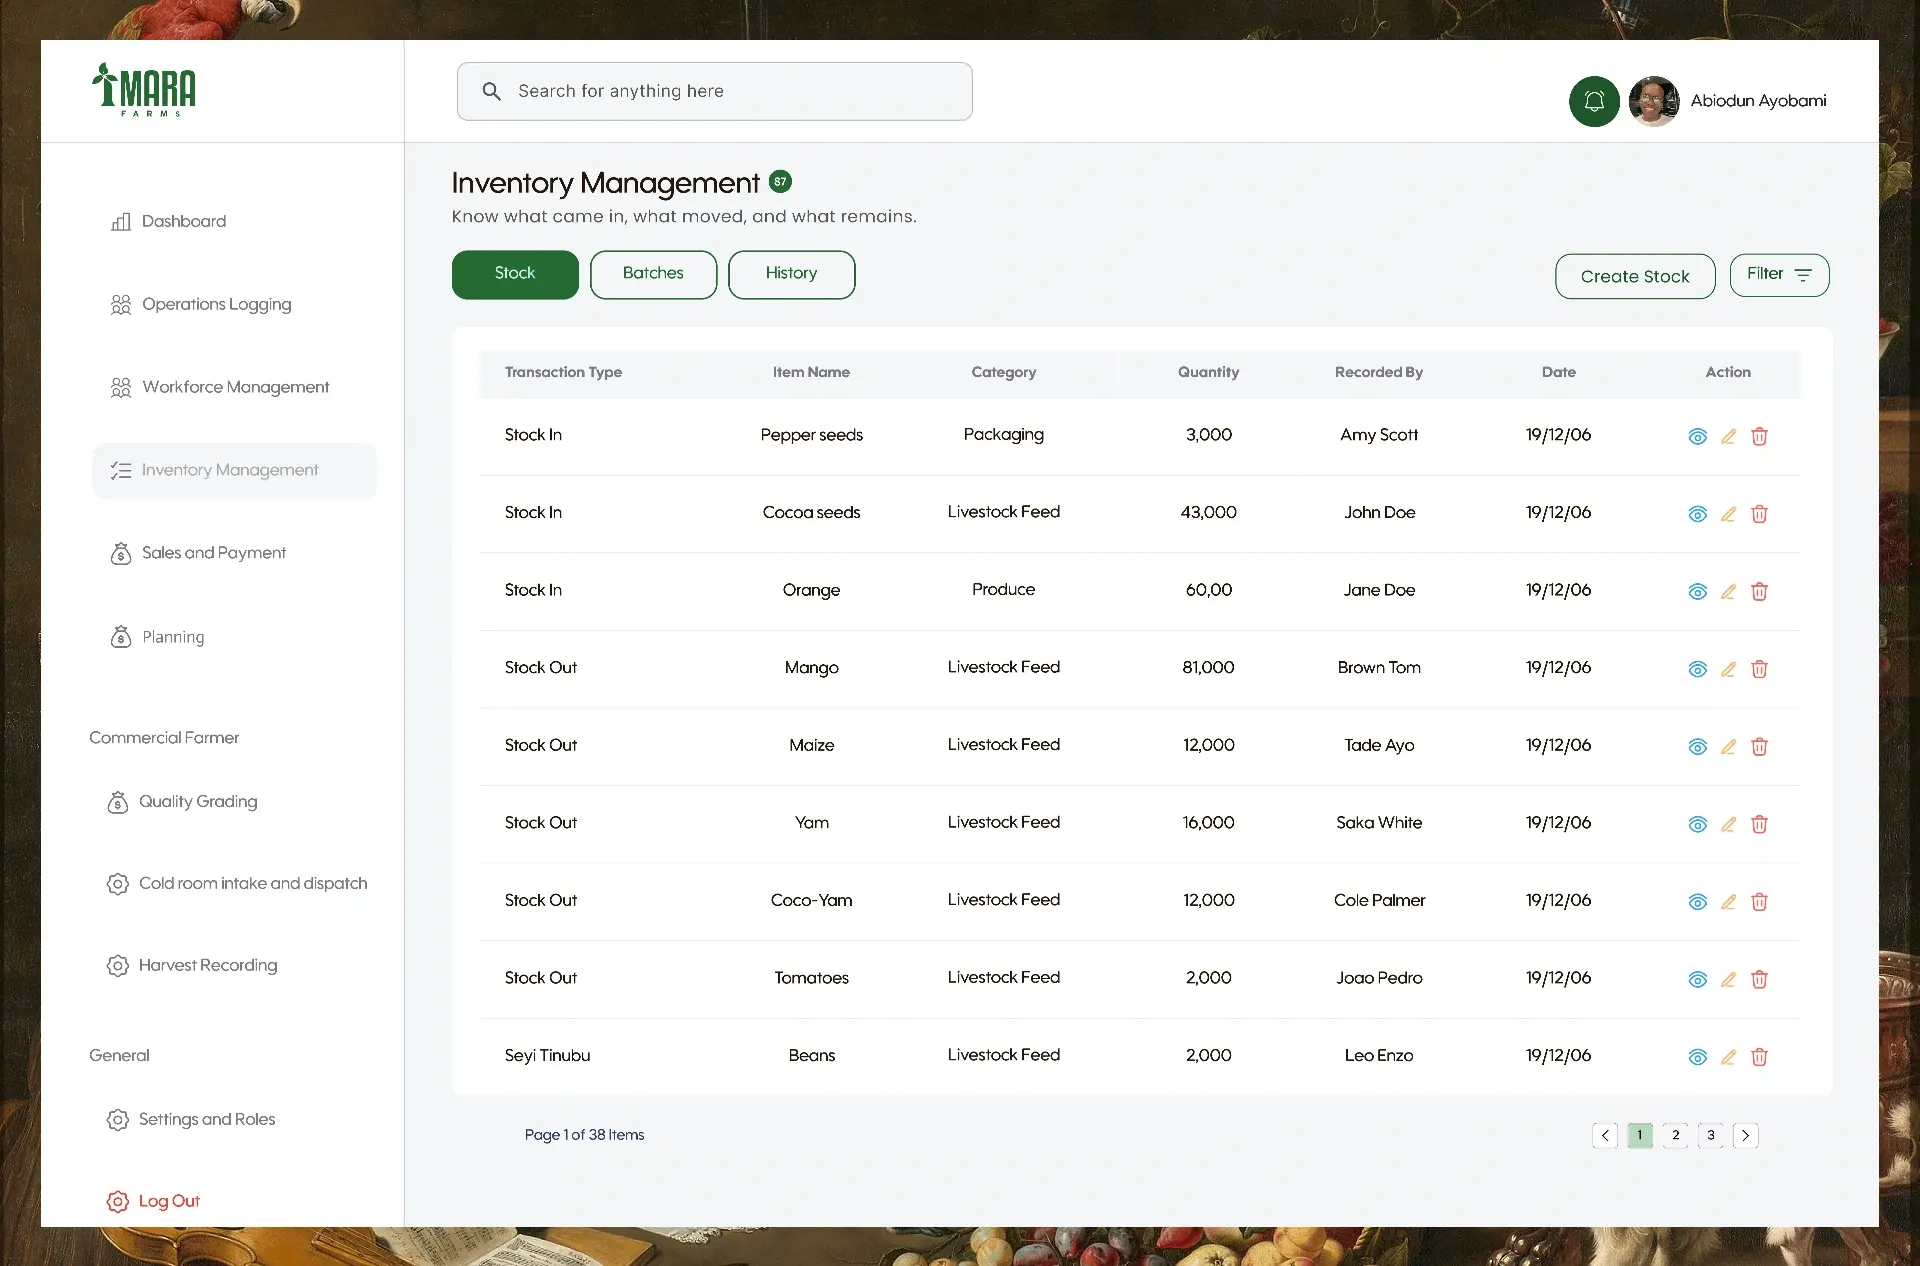The width and height of the screenshot is (1920, 1266).
Task: Jump to page 2
Action: (1675, 1135)
